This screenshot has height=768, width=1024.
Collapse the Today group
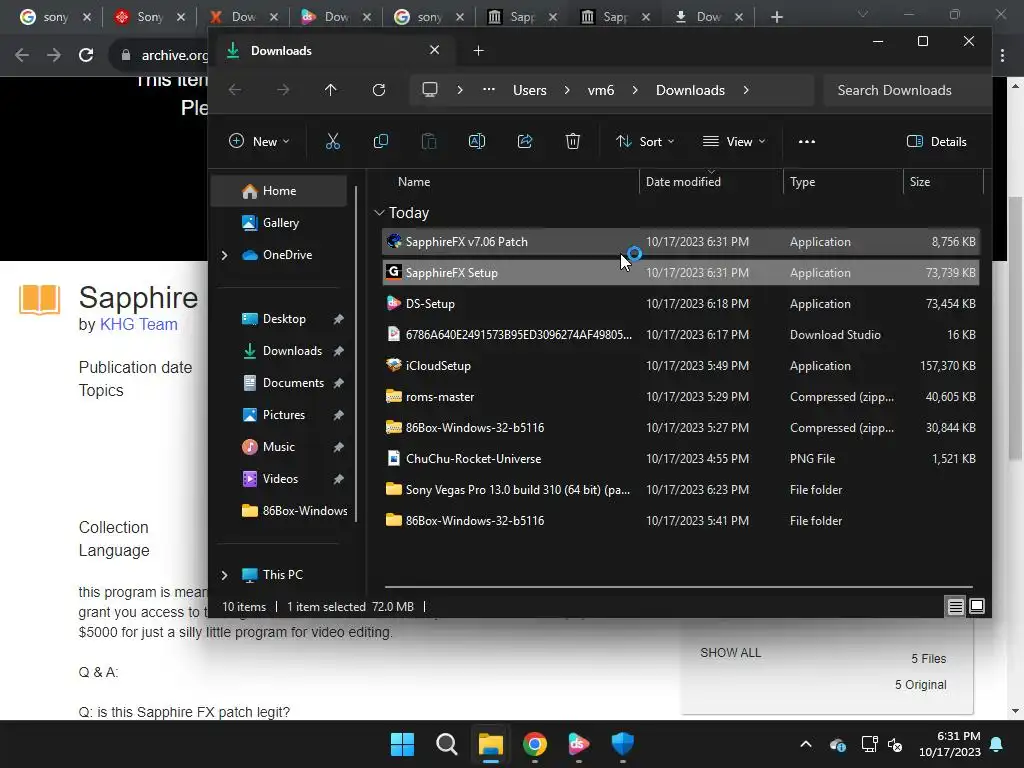pyautogui.click(x=379, y=213)
